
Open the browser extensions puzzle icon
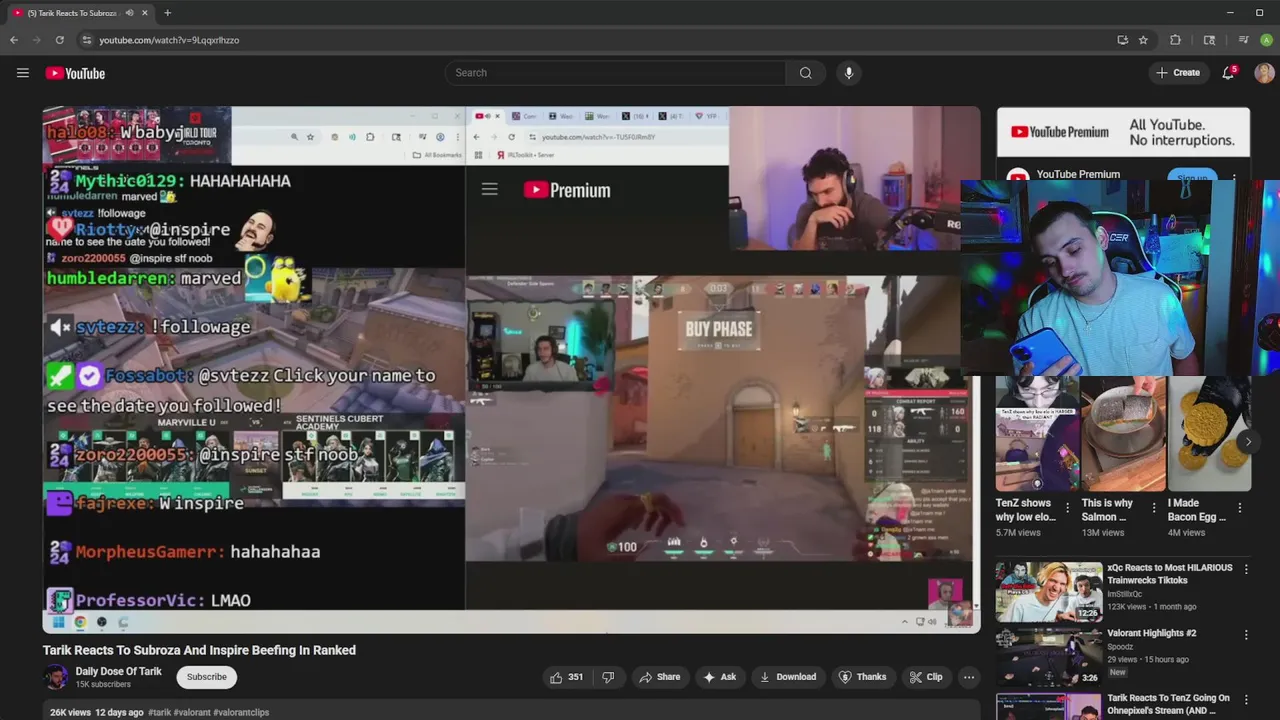click(1175, 40)
